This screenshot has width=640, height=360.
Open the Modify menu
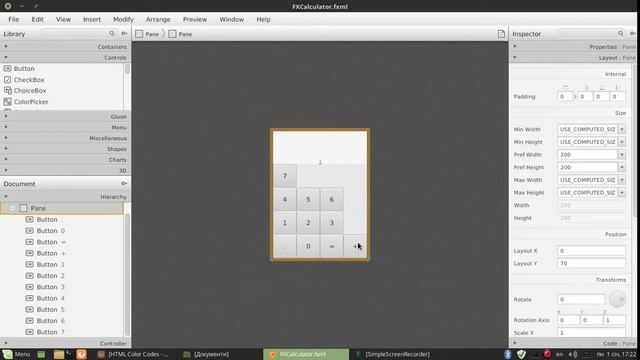pyautogui.click(x=123, y=19)
